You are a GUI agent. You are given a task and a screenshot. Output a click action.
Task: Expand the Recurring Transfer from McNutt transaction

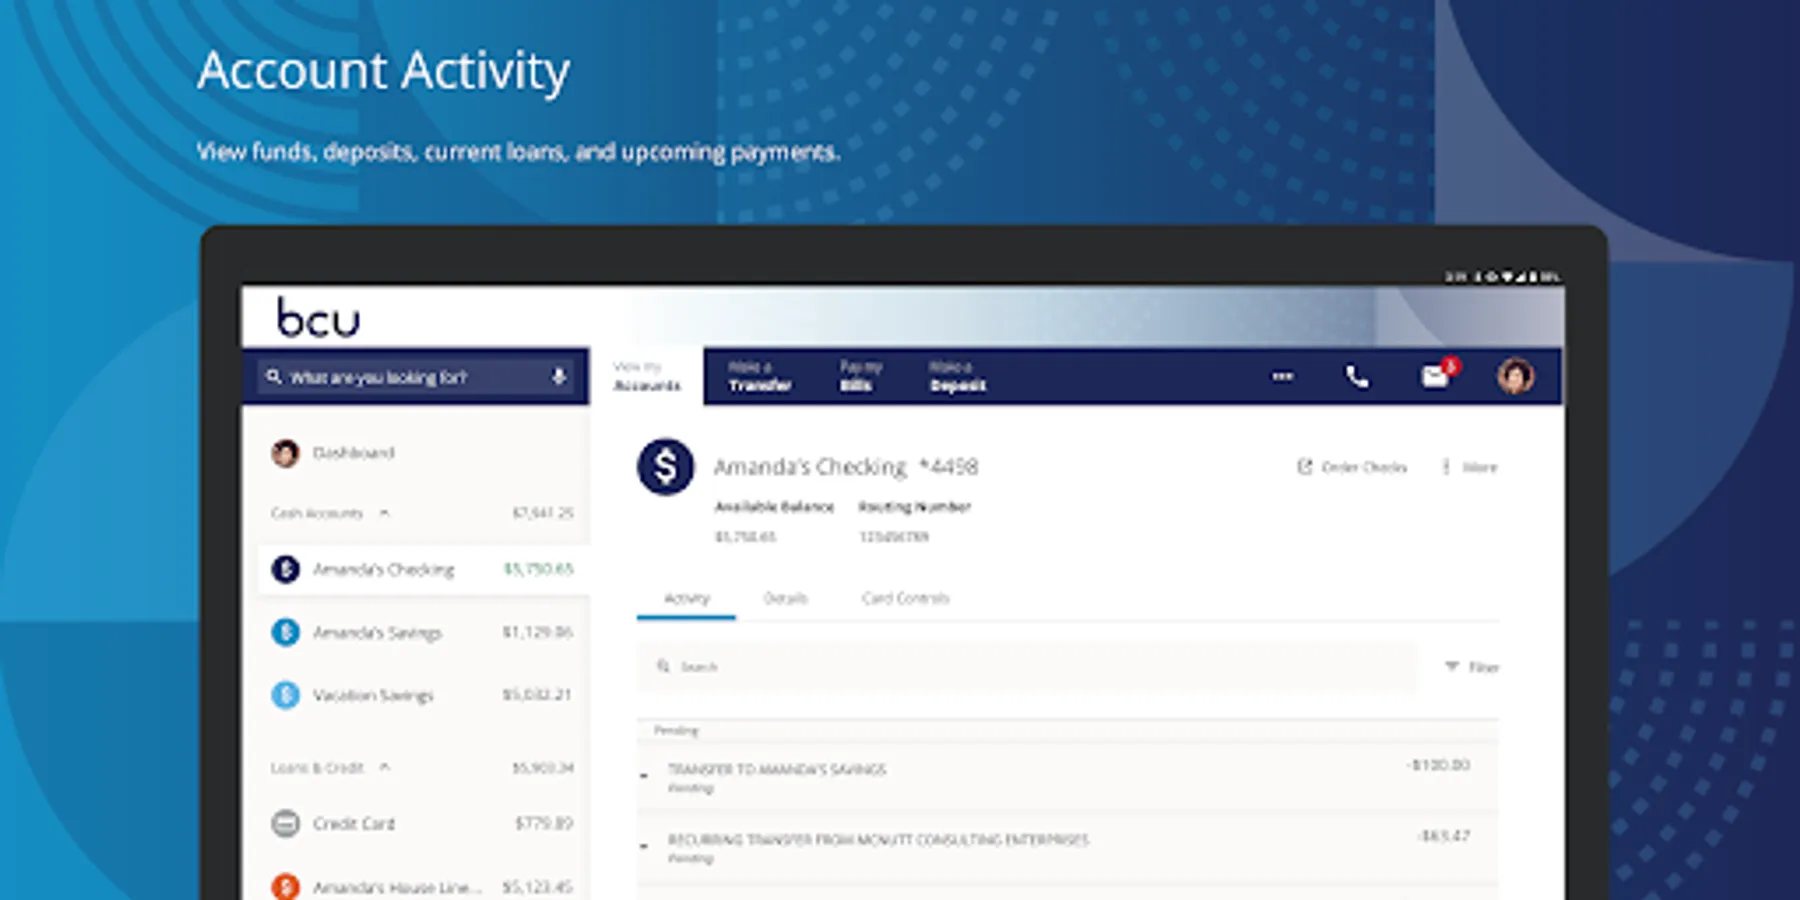coord(644,846)
